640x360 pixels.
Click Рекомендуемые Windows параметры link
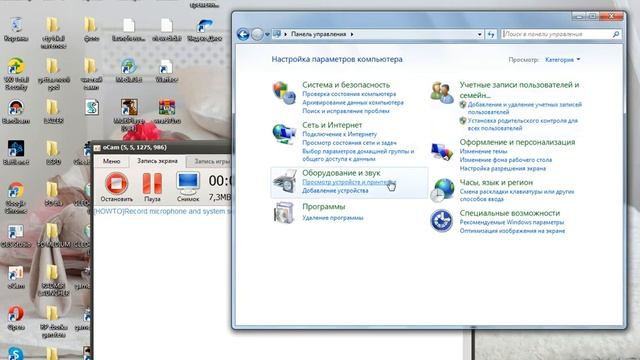pos(511,222)
